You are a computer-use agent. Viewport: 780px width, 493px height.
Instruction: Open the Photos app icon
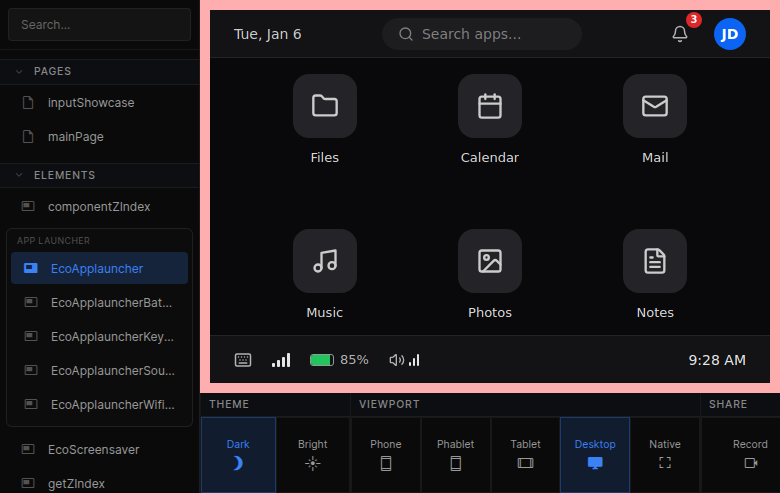click(x=489, y=261)
